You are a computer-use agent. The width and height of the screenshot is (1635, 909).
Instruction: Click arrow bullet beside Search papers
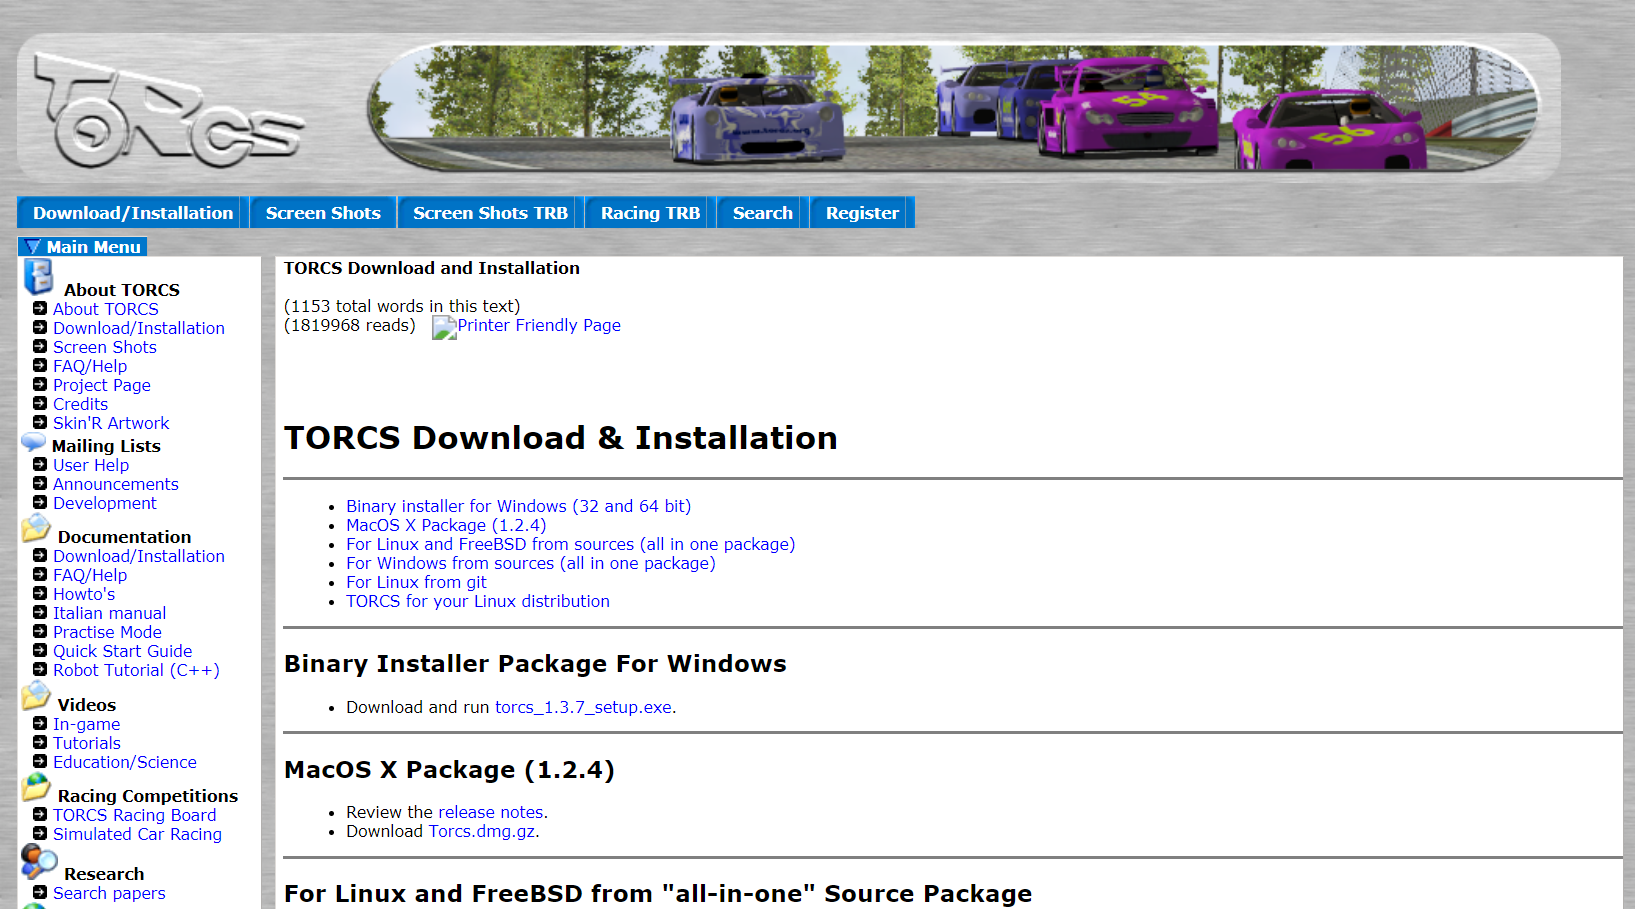[x=40, y=892]
